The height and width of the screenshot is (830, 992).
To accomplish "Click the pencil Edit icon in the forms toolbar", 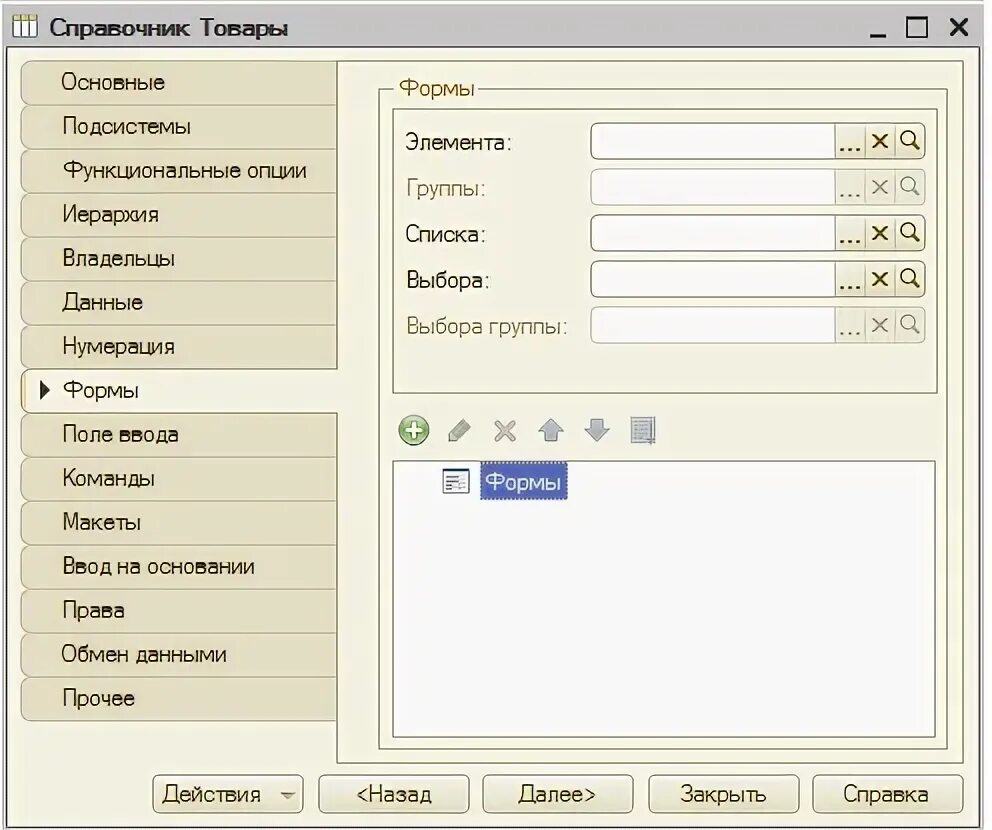I will [459, 431].
